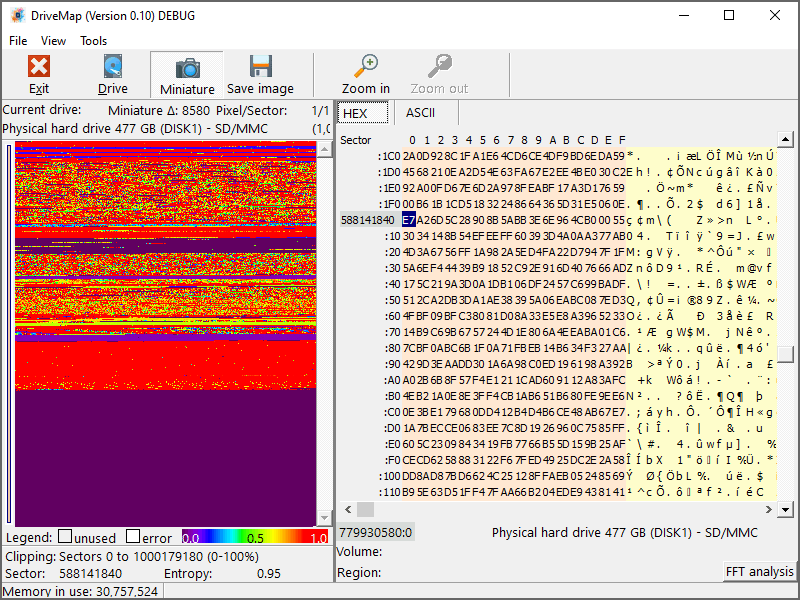This screenshot has height=600, width=800.
Task: Click the entropy color legend gradient bar
Action: (x=255, y=537)
